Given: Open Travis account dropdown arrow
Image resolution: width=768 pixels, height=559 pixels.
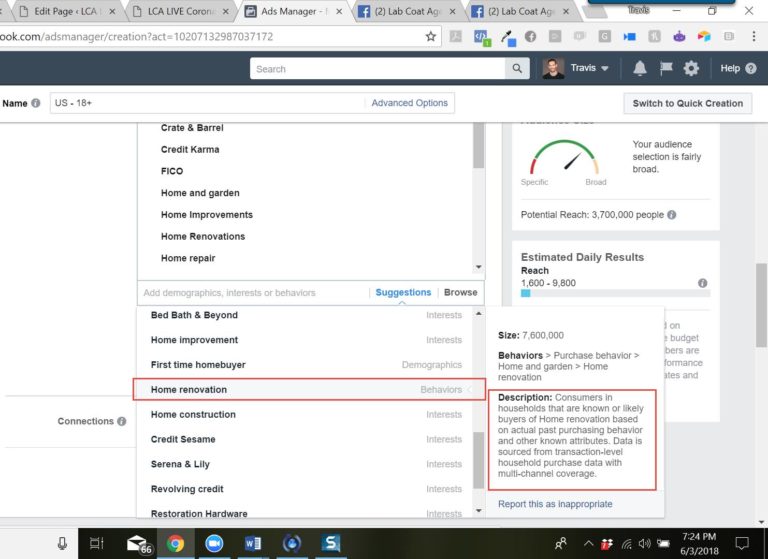Looking at the screenshot, I should (x=605, y=69).
